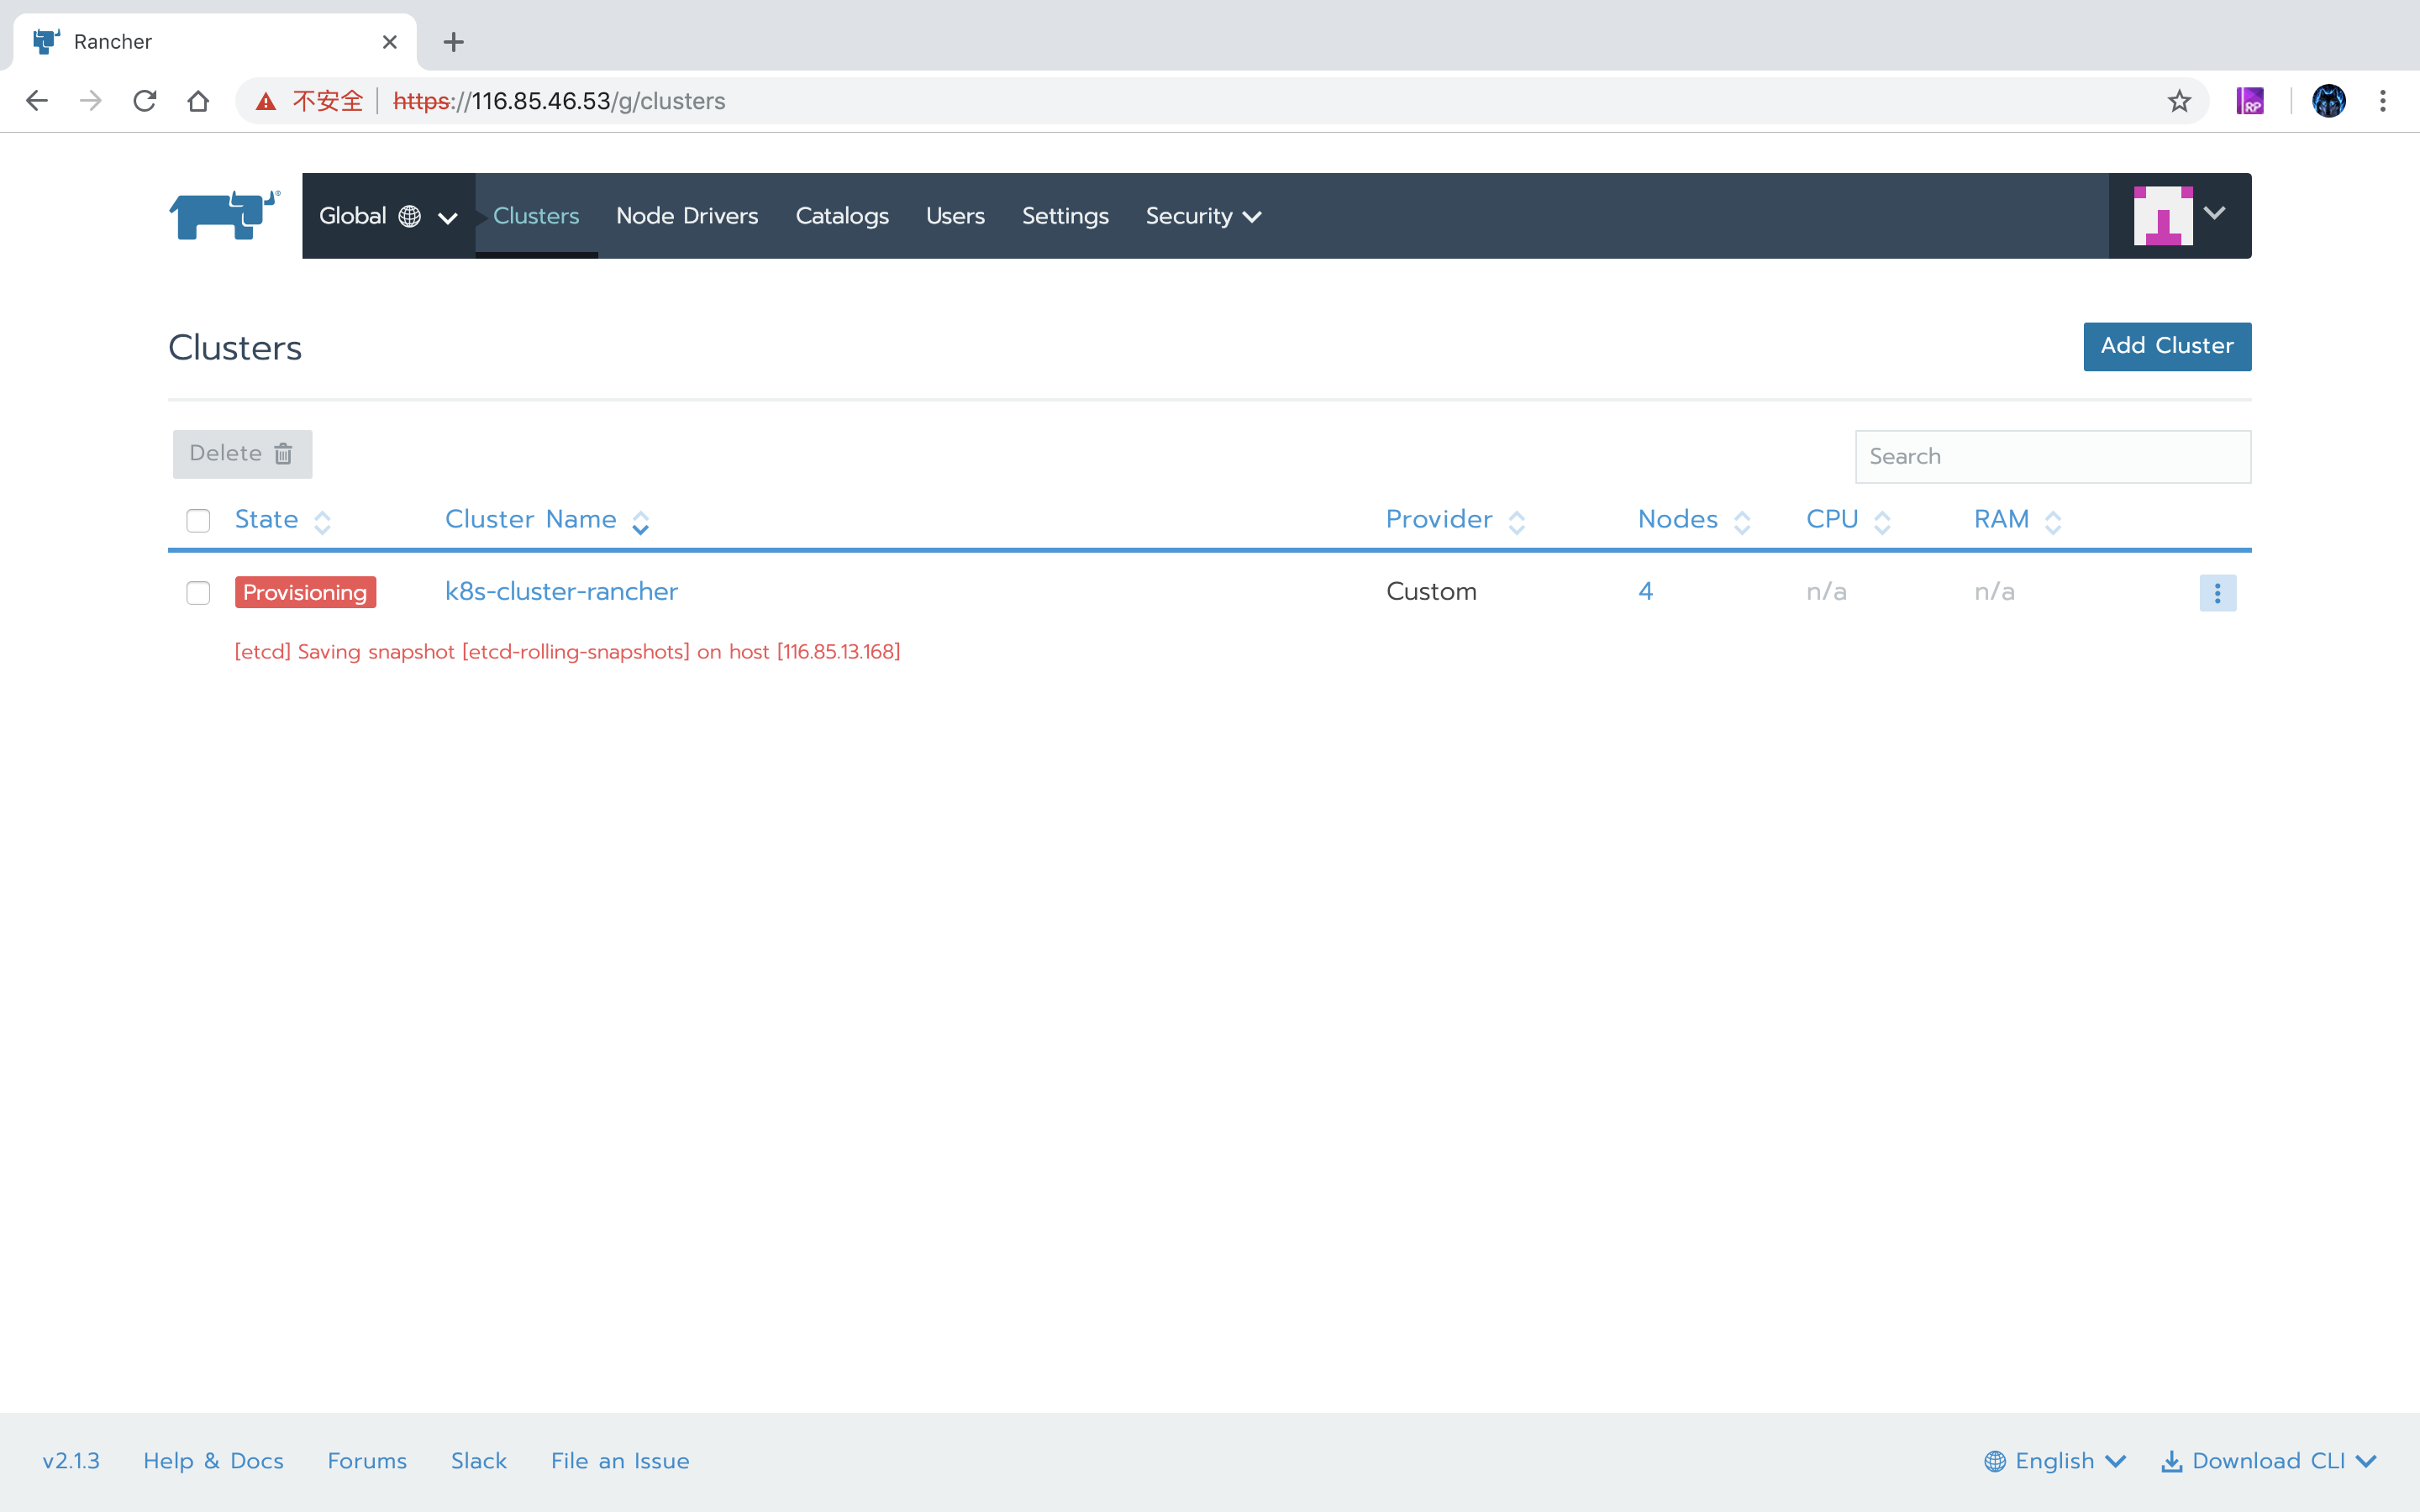The height and width of the screenshot is (1512, 2420).
Task: Focus the cluster Search field
Action: (x=2052, y=457)
